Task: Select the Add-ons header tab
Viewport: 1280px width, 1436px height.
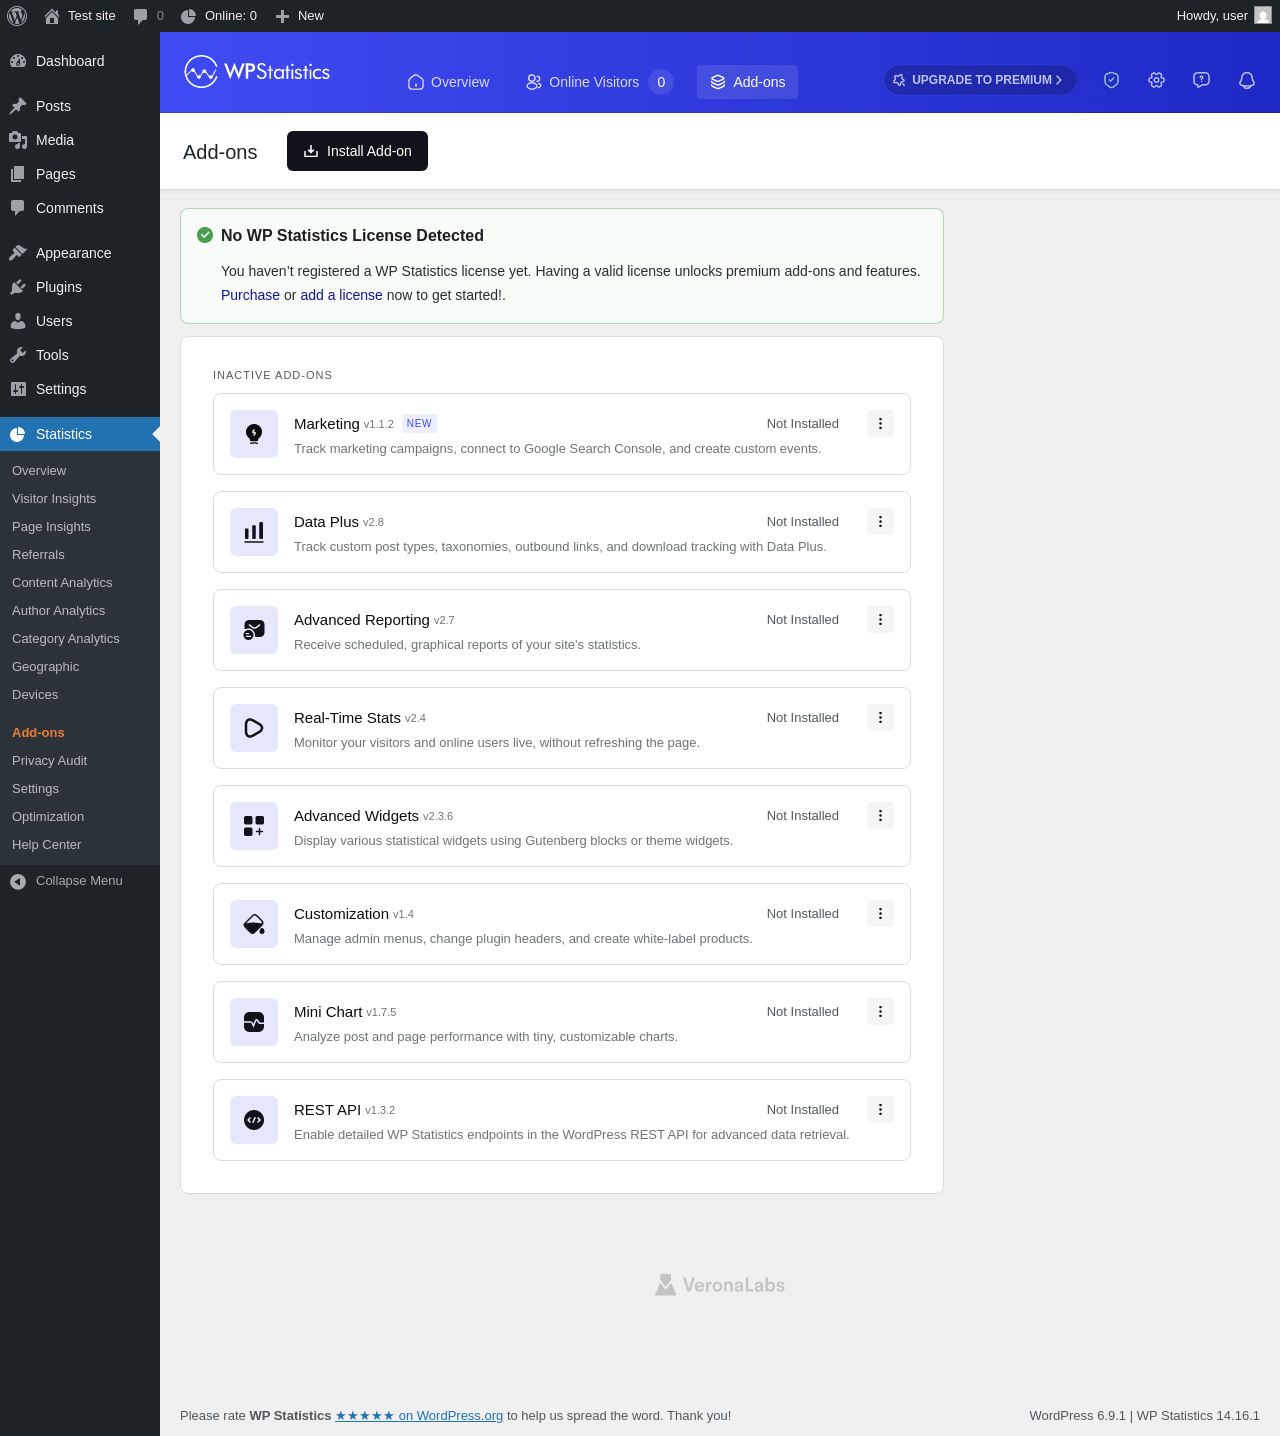Action: click(x=747, y=82)
